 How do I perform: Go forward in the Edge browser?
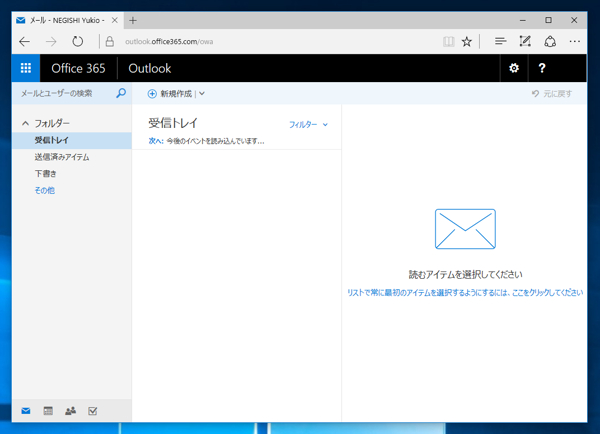[51, 41]
